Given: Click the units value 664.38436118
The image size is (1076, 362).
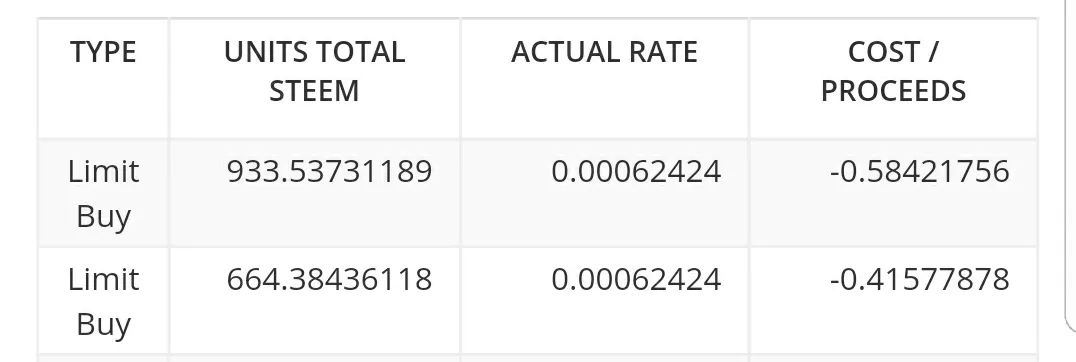Looking at the screenshot, I should tap(329, 279).
